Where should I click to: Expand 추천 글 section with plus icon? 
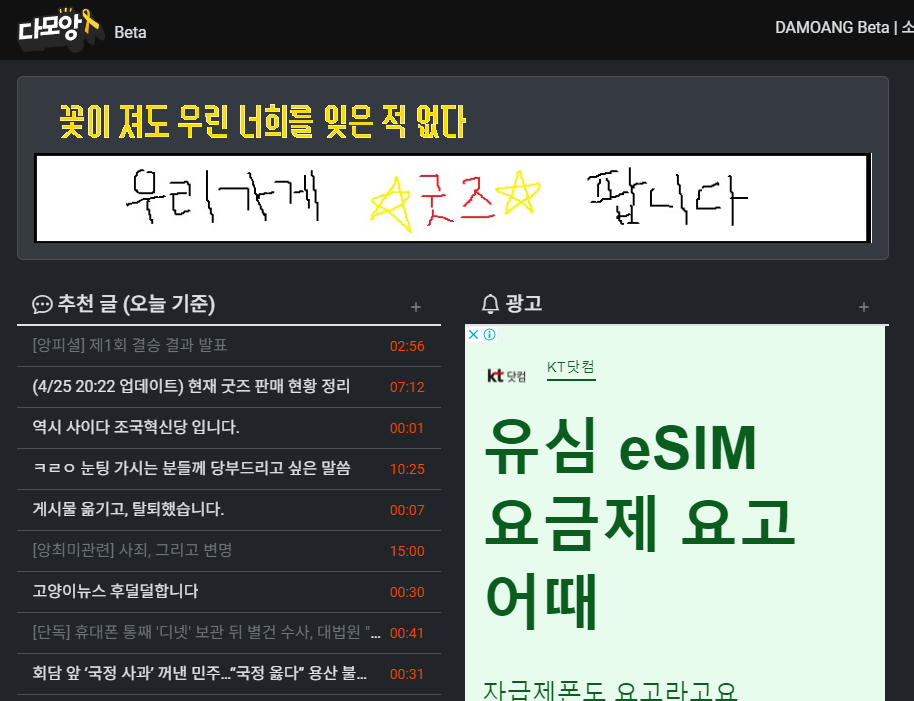pos(416,307)
